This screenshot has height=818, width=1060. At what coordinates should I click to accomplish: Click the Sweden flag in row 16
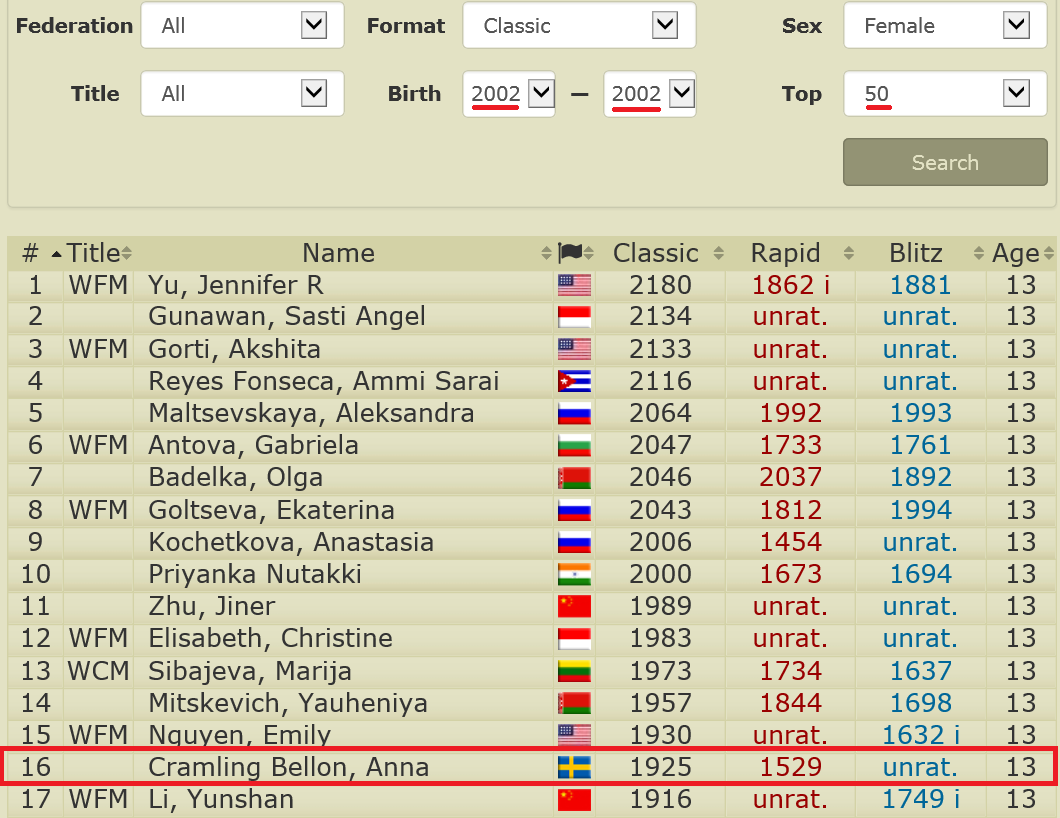coord(574,767)
